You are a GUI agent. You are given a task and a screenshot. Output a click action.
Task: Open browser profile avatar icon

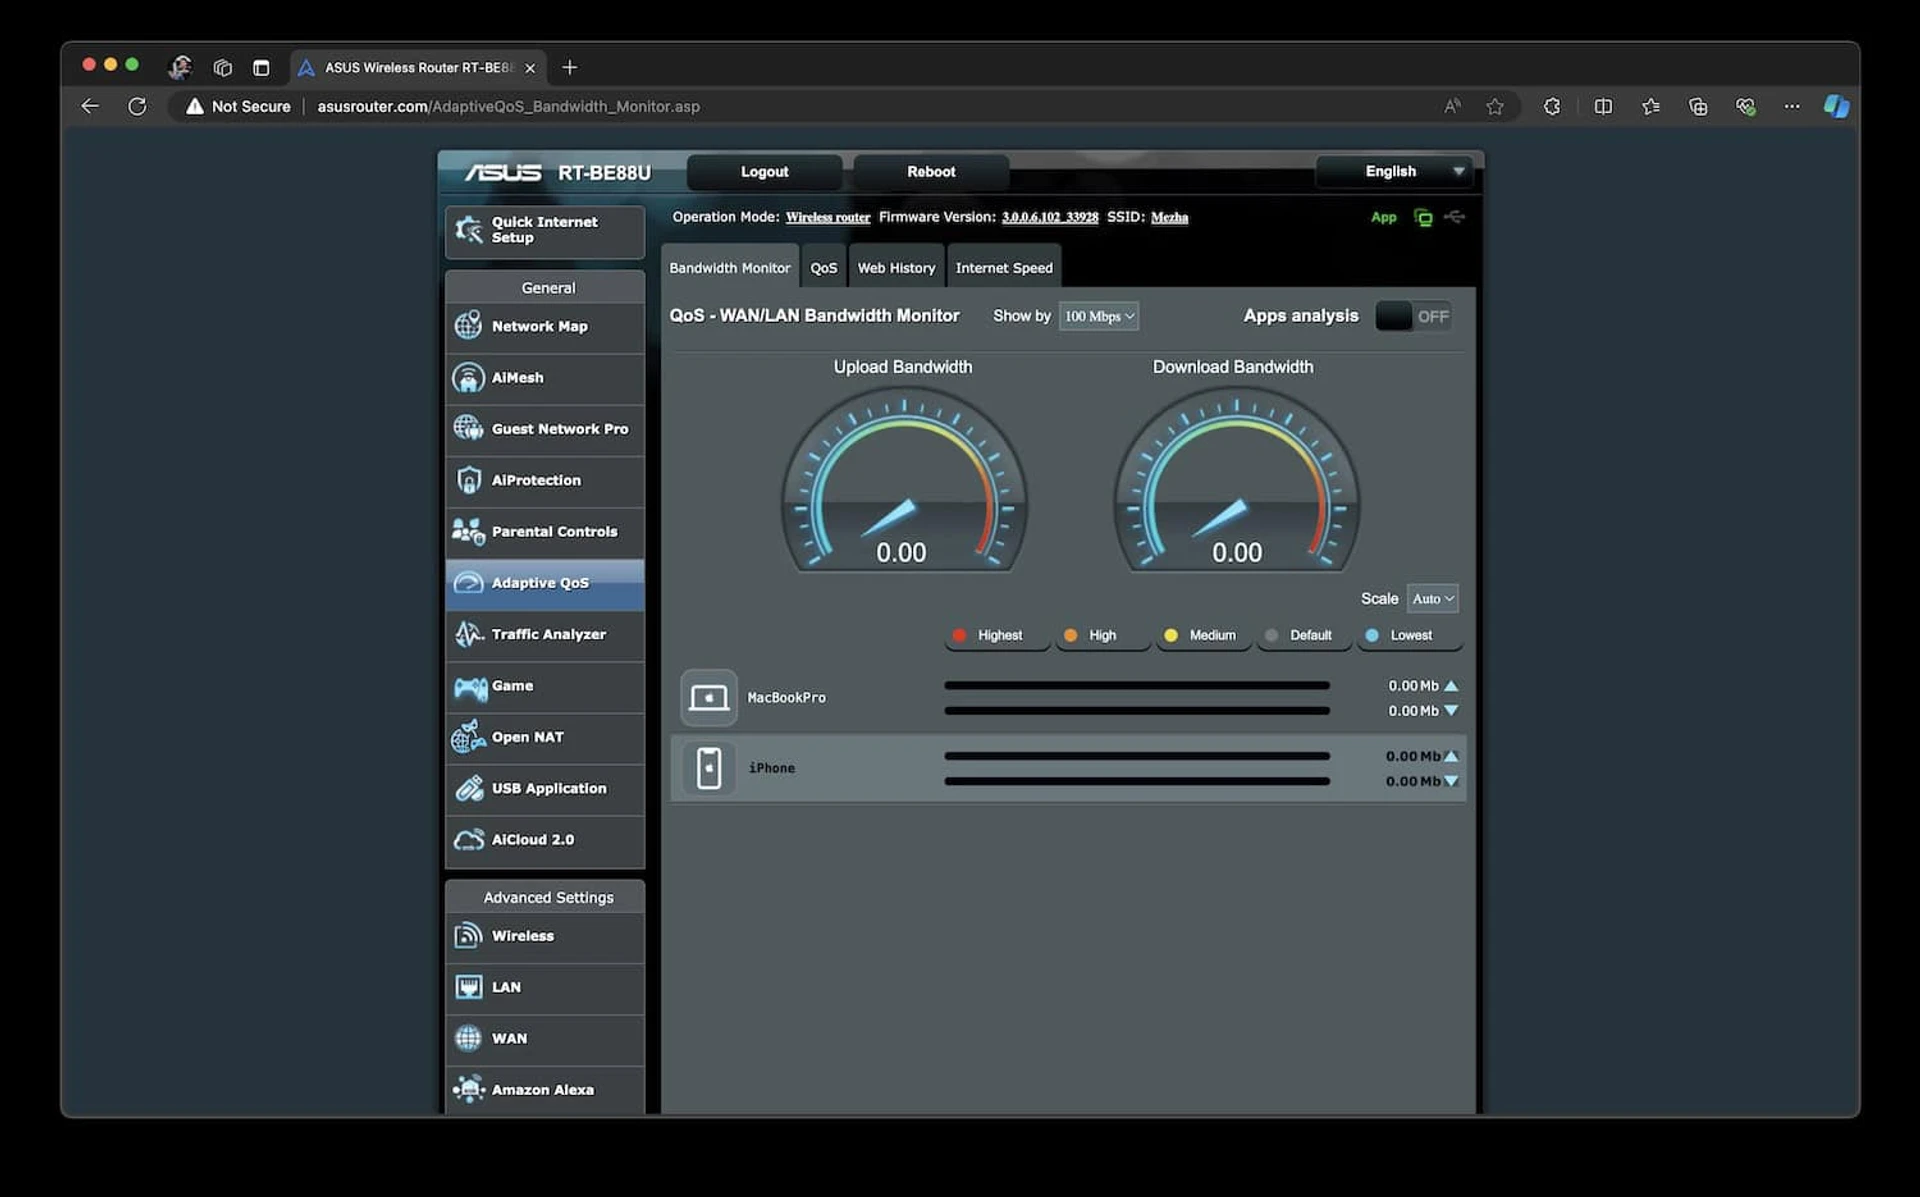coord(180,67)
